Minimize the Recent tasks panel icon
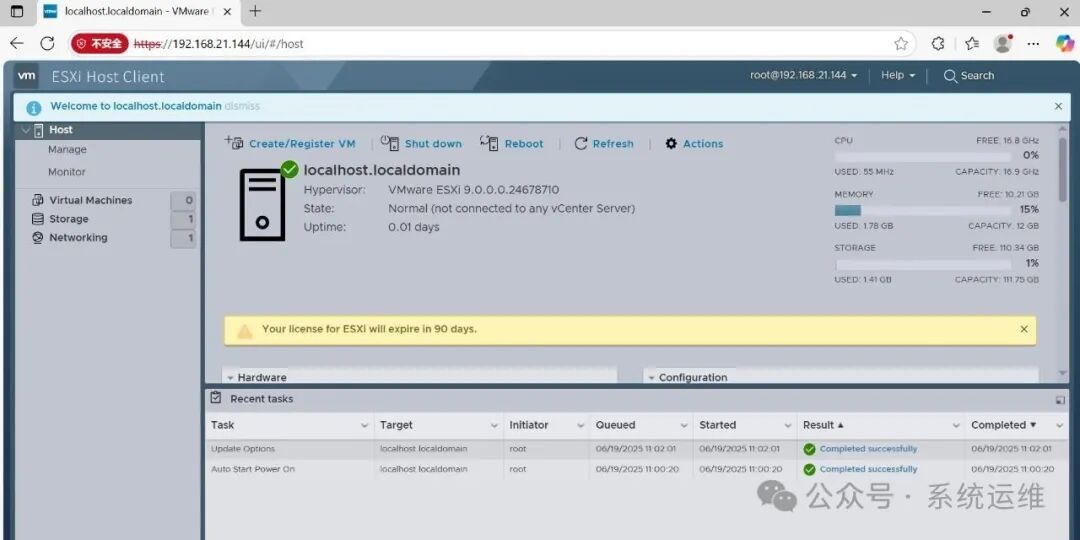The width and height of the screenshot is (1080, 540). [1059, 399]
